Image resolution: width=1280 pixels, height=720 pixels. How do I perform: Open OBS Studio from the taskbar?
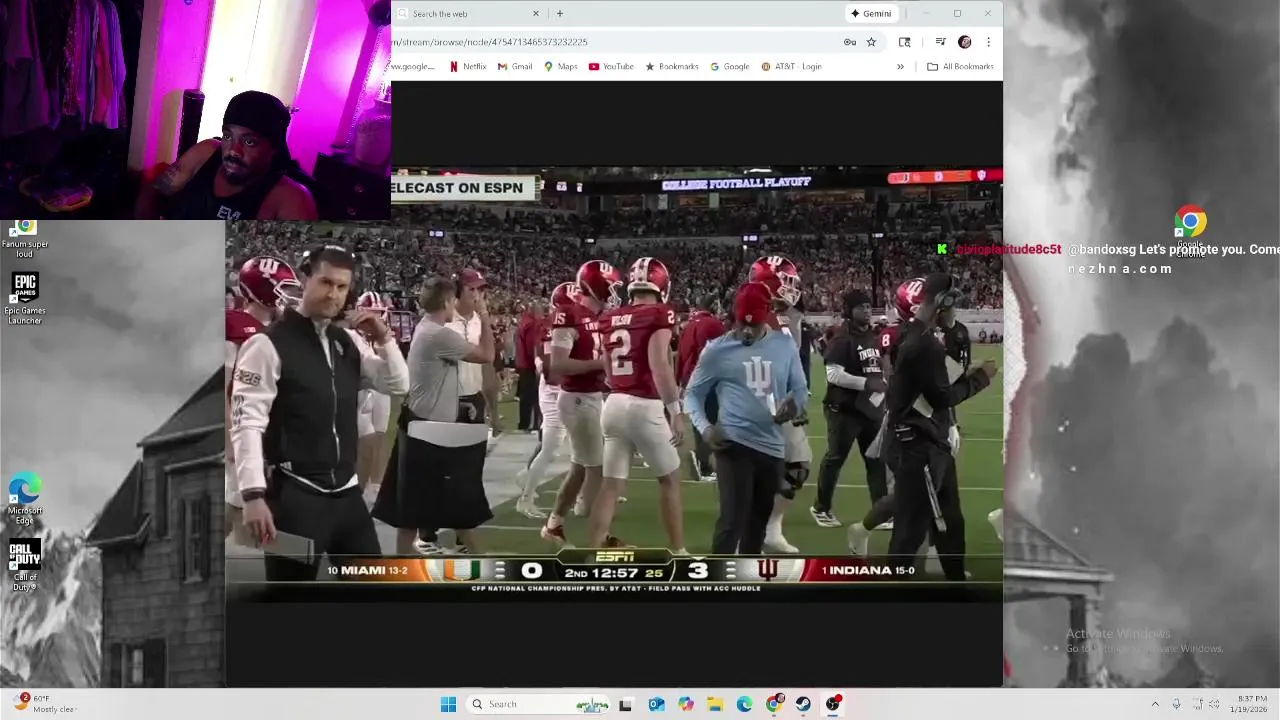coord(833,704)
